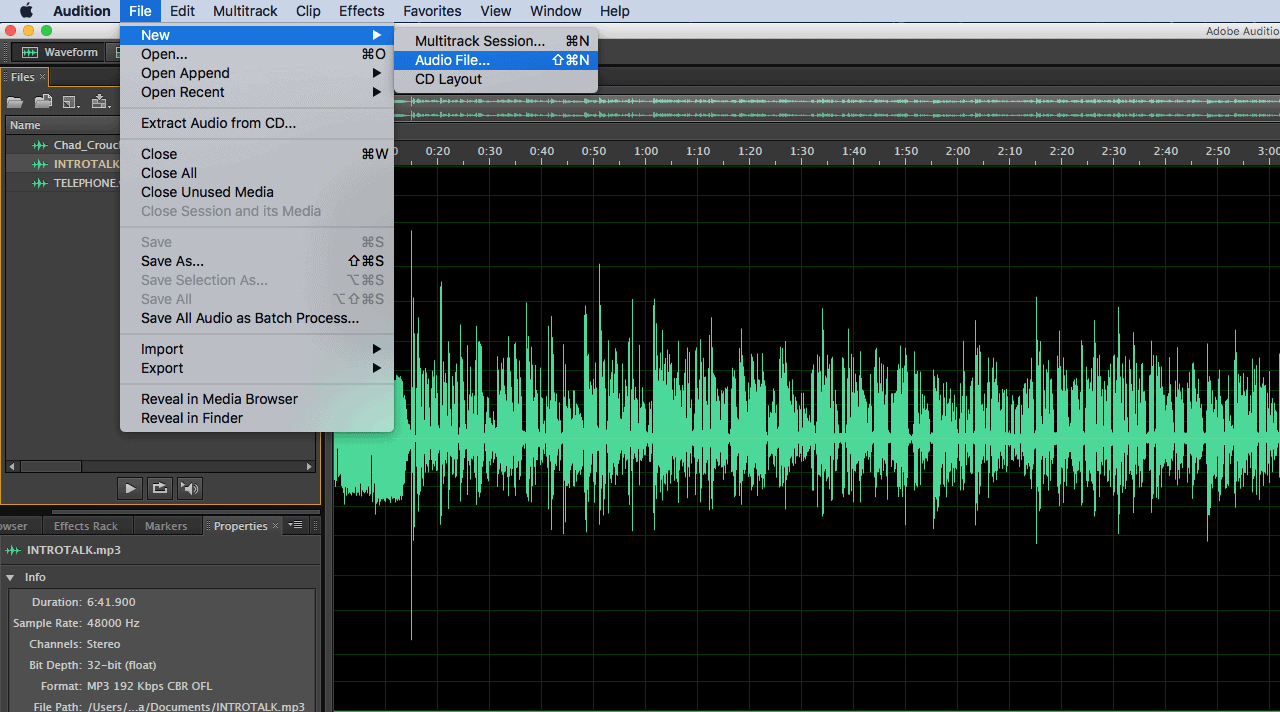Viewport: 1280px width, 712px height.
Task: Open the View menu
Action: [x=495, y=11]
